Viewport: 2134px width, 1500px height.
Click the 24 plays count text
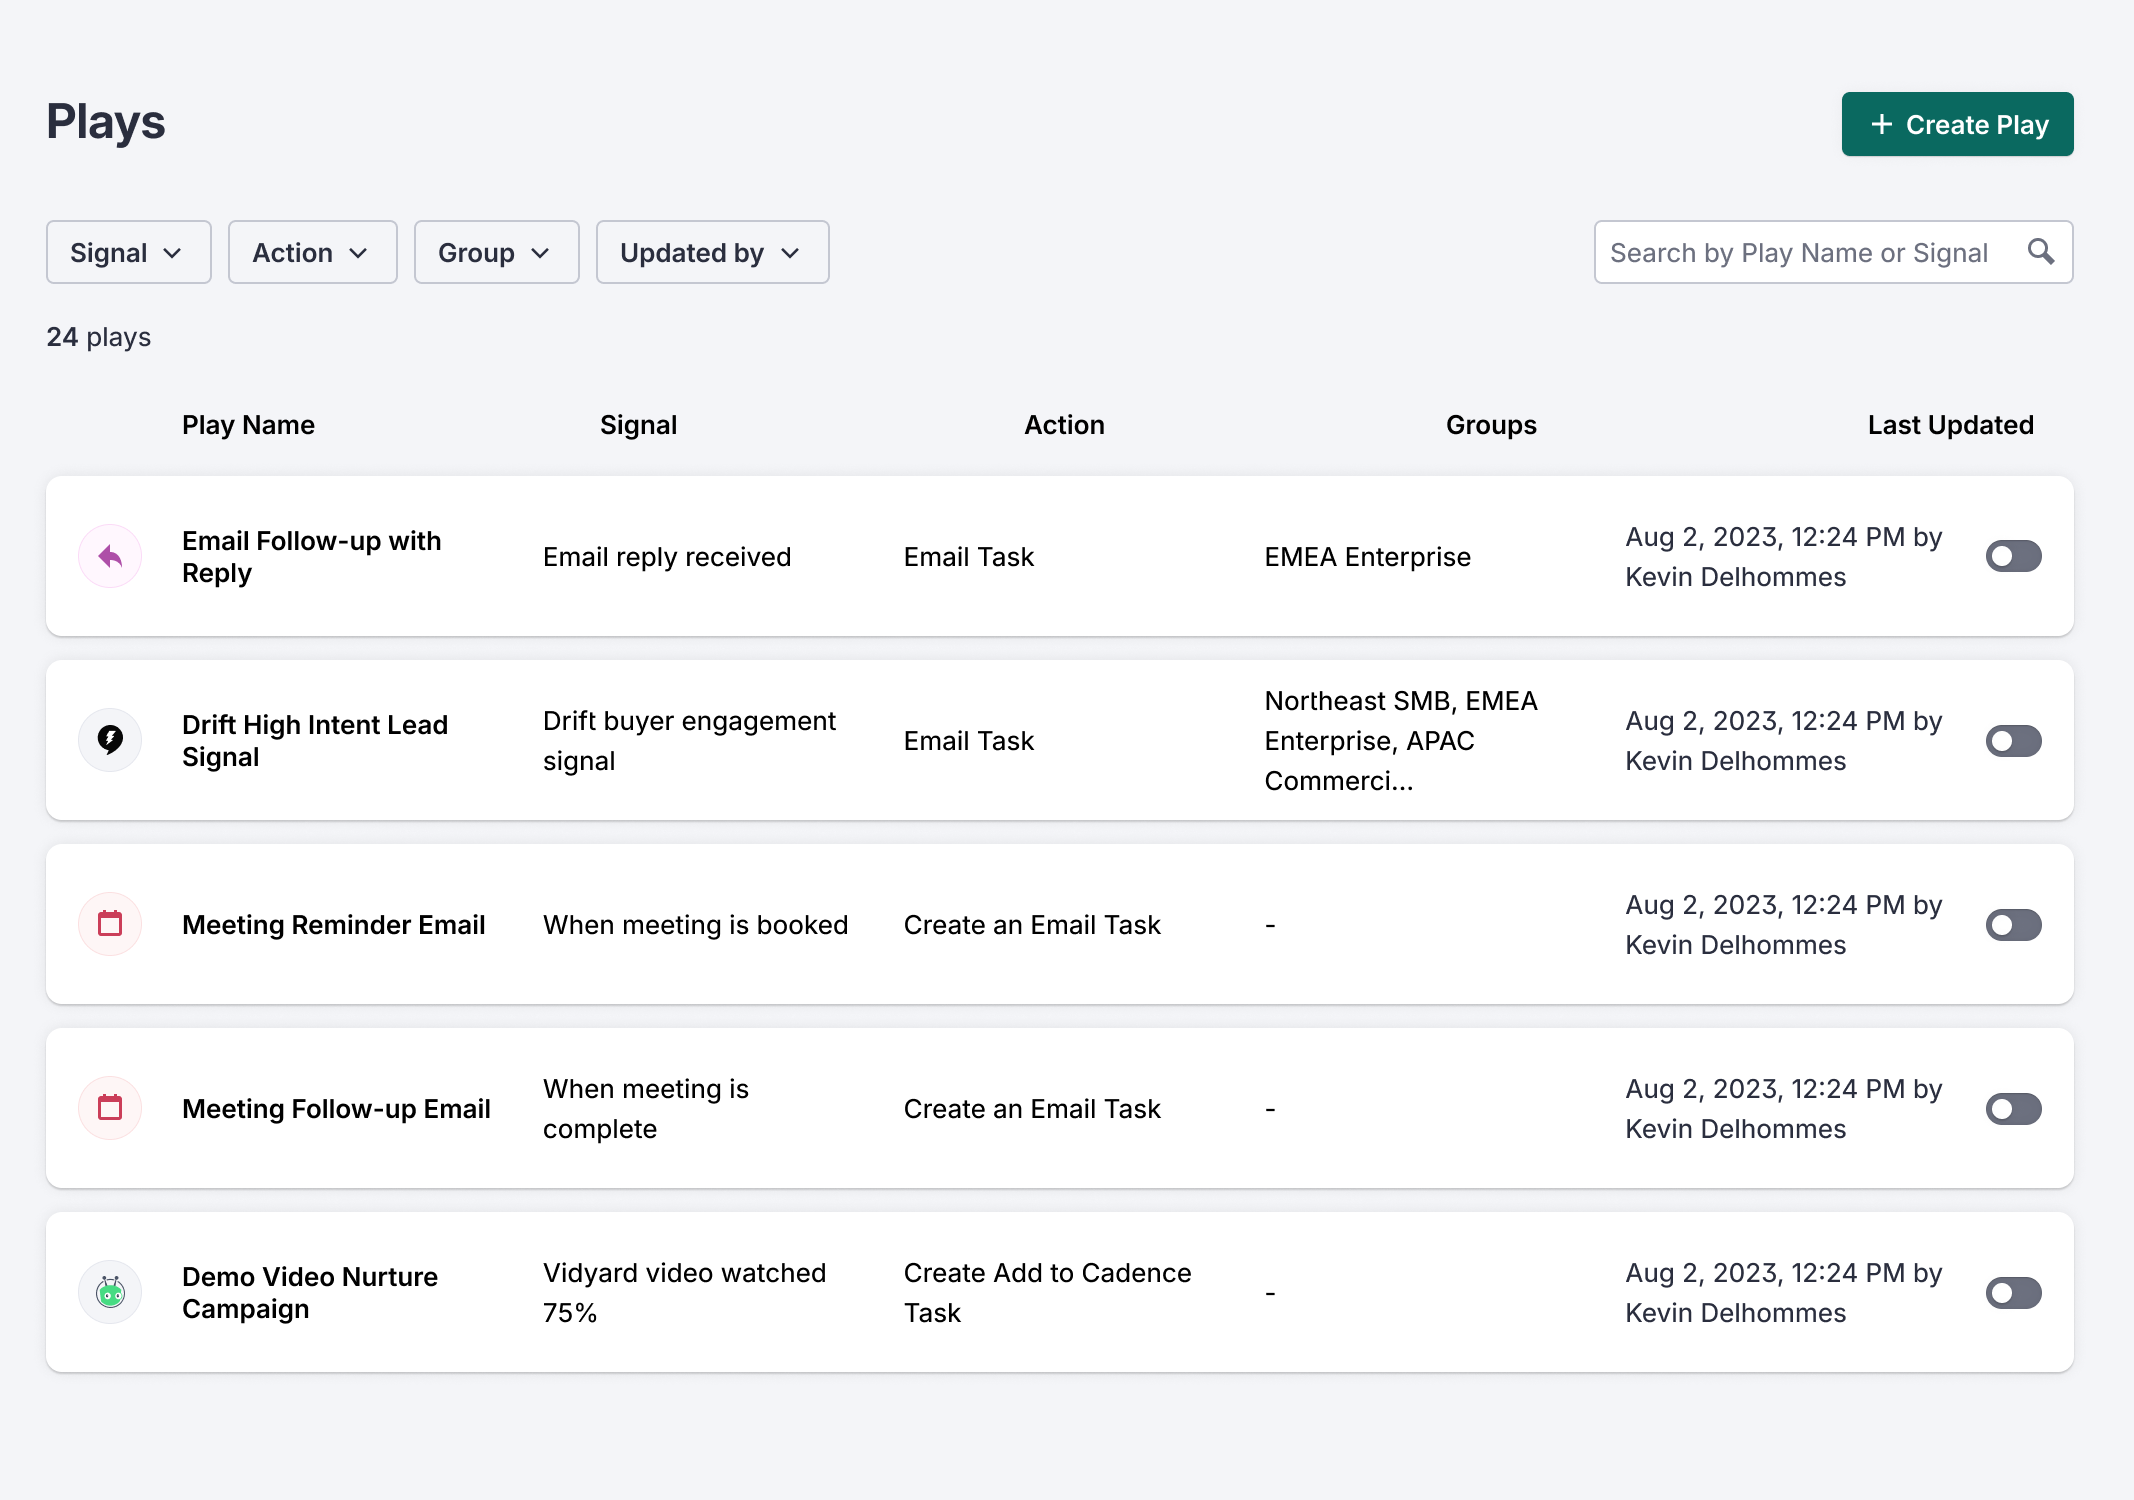pyautogui.click(x=99, y=337)
